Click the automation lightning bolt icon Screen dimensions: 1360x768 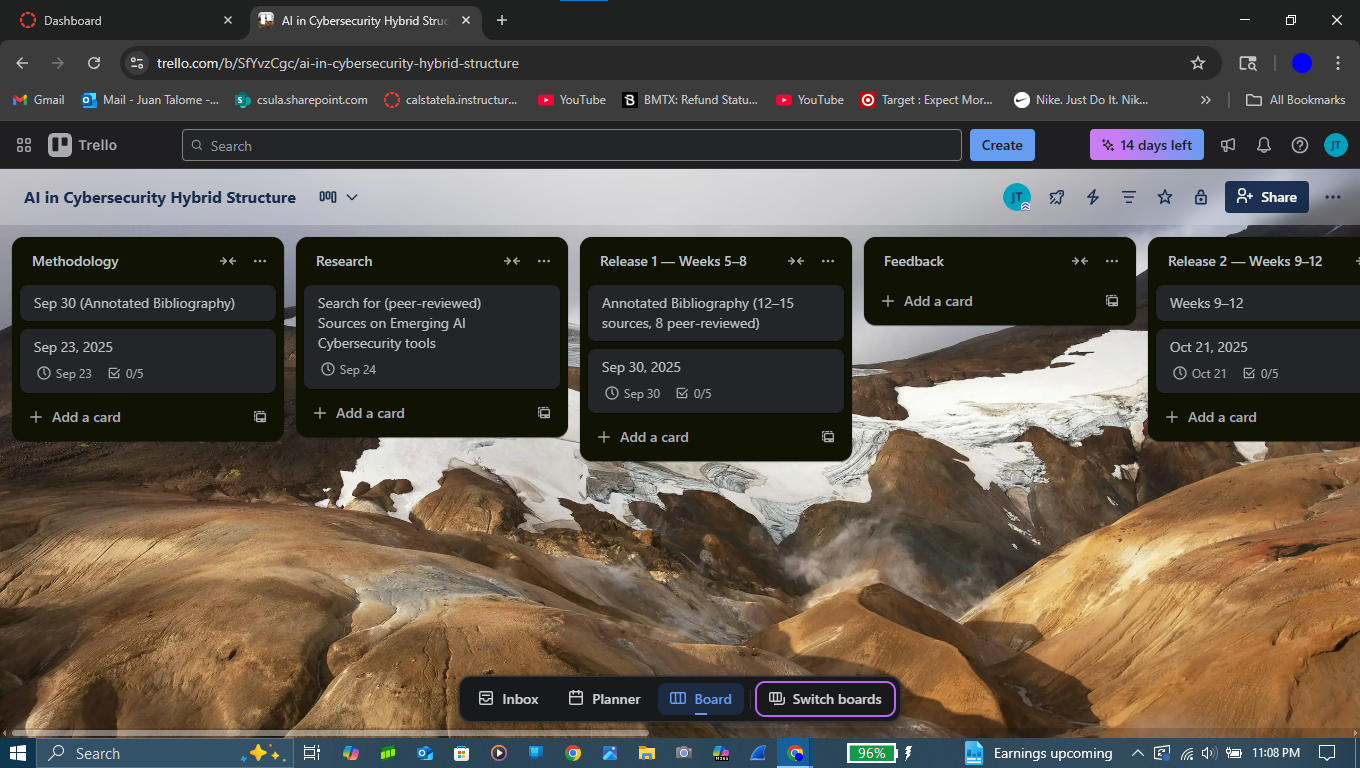point(1093,197)
